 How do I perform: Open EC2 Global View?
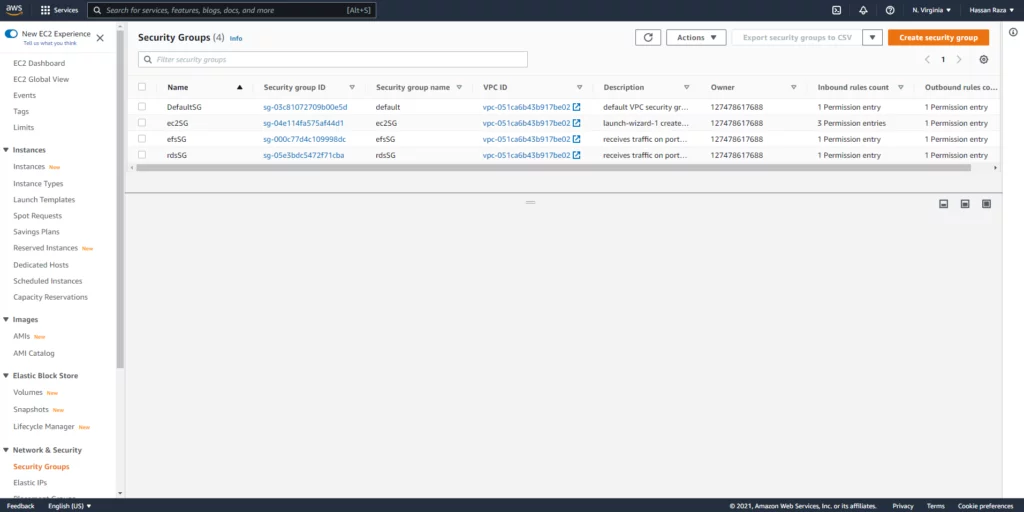tap(41, 79)
